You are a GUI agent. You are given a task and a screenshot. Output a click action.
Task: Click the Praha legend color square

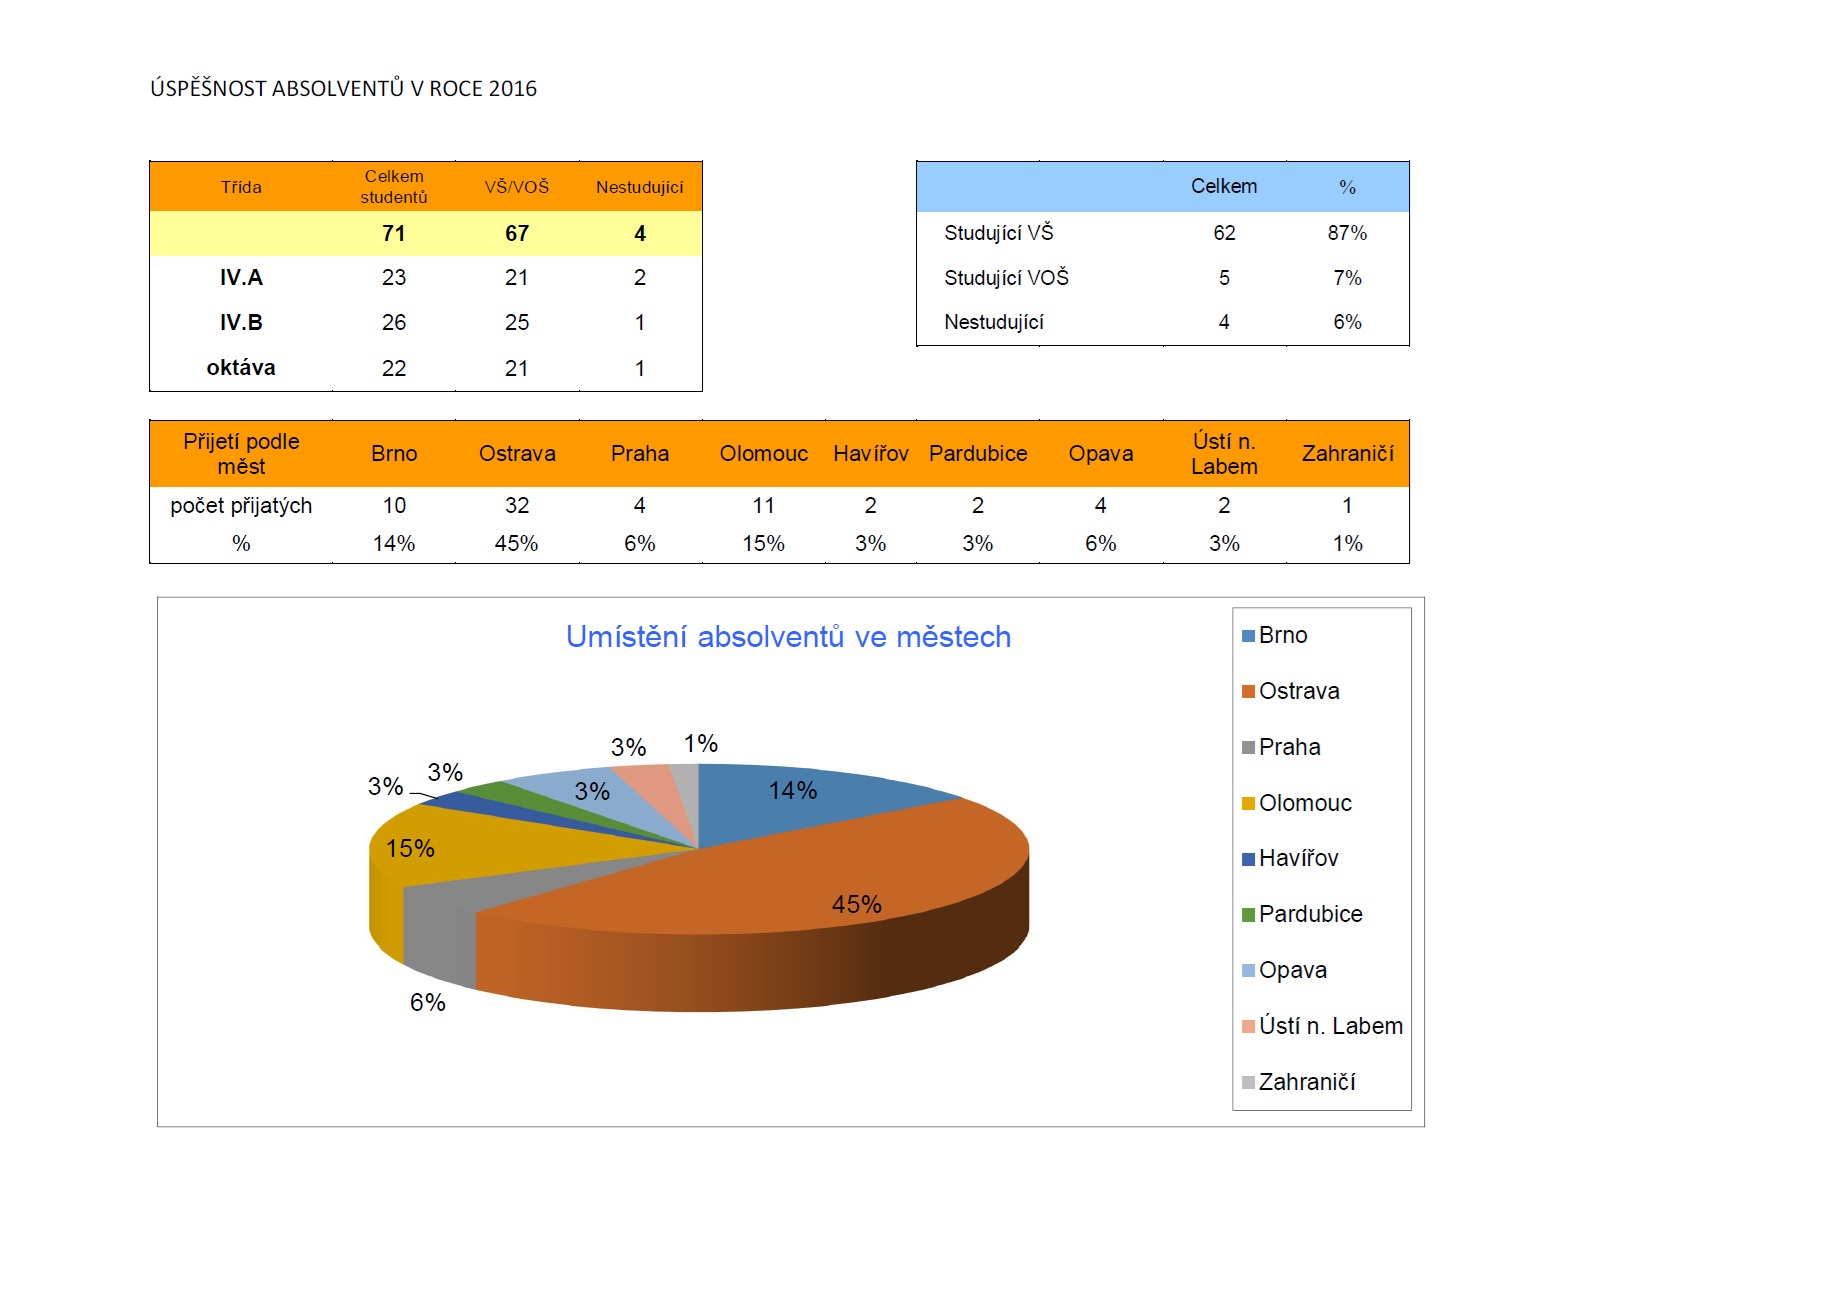[x=1246, y=746]
